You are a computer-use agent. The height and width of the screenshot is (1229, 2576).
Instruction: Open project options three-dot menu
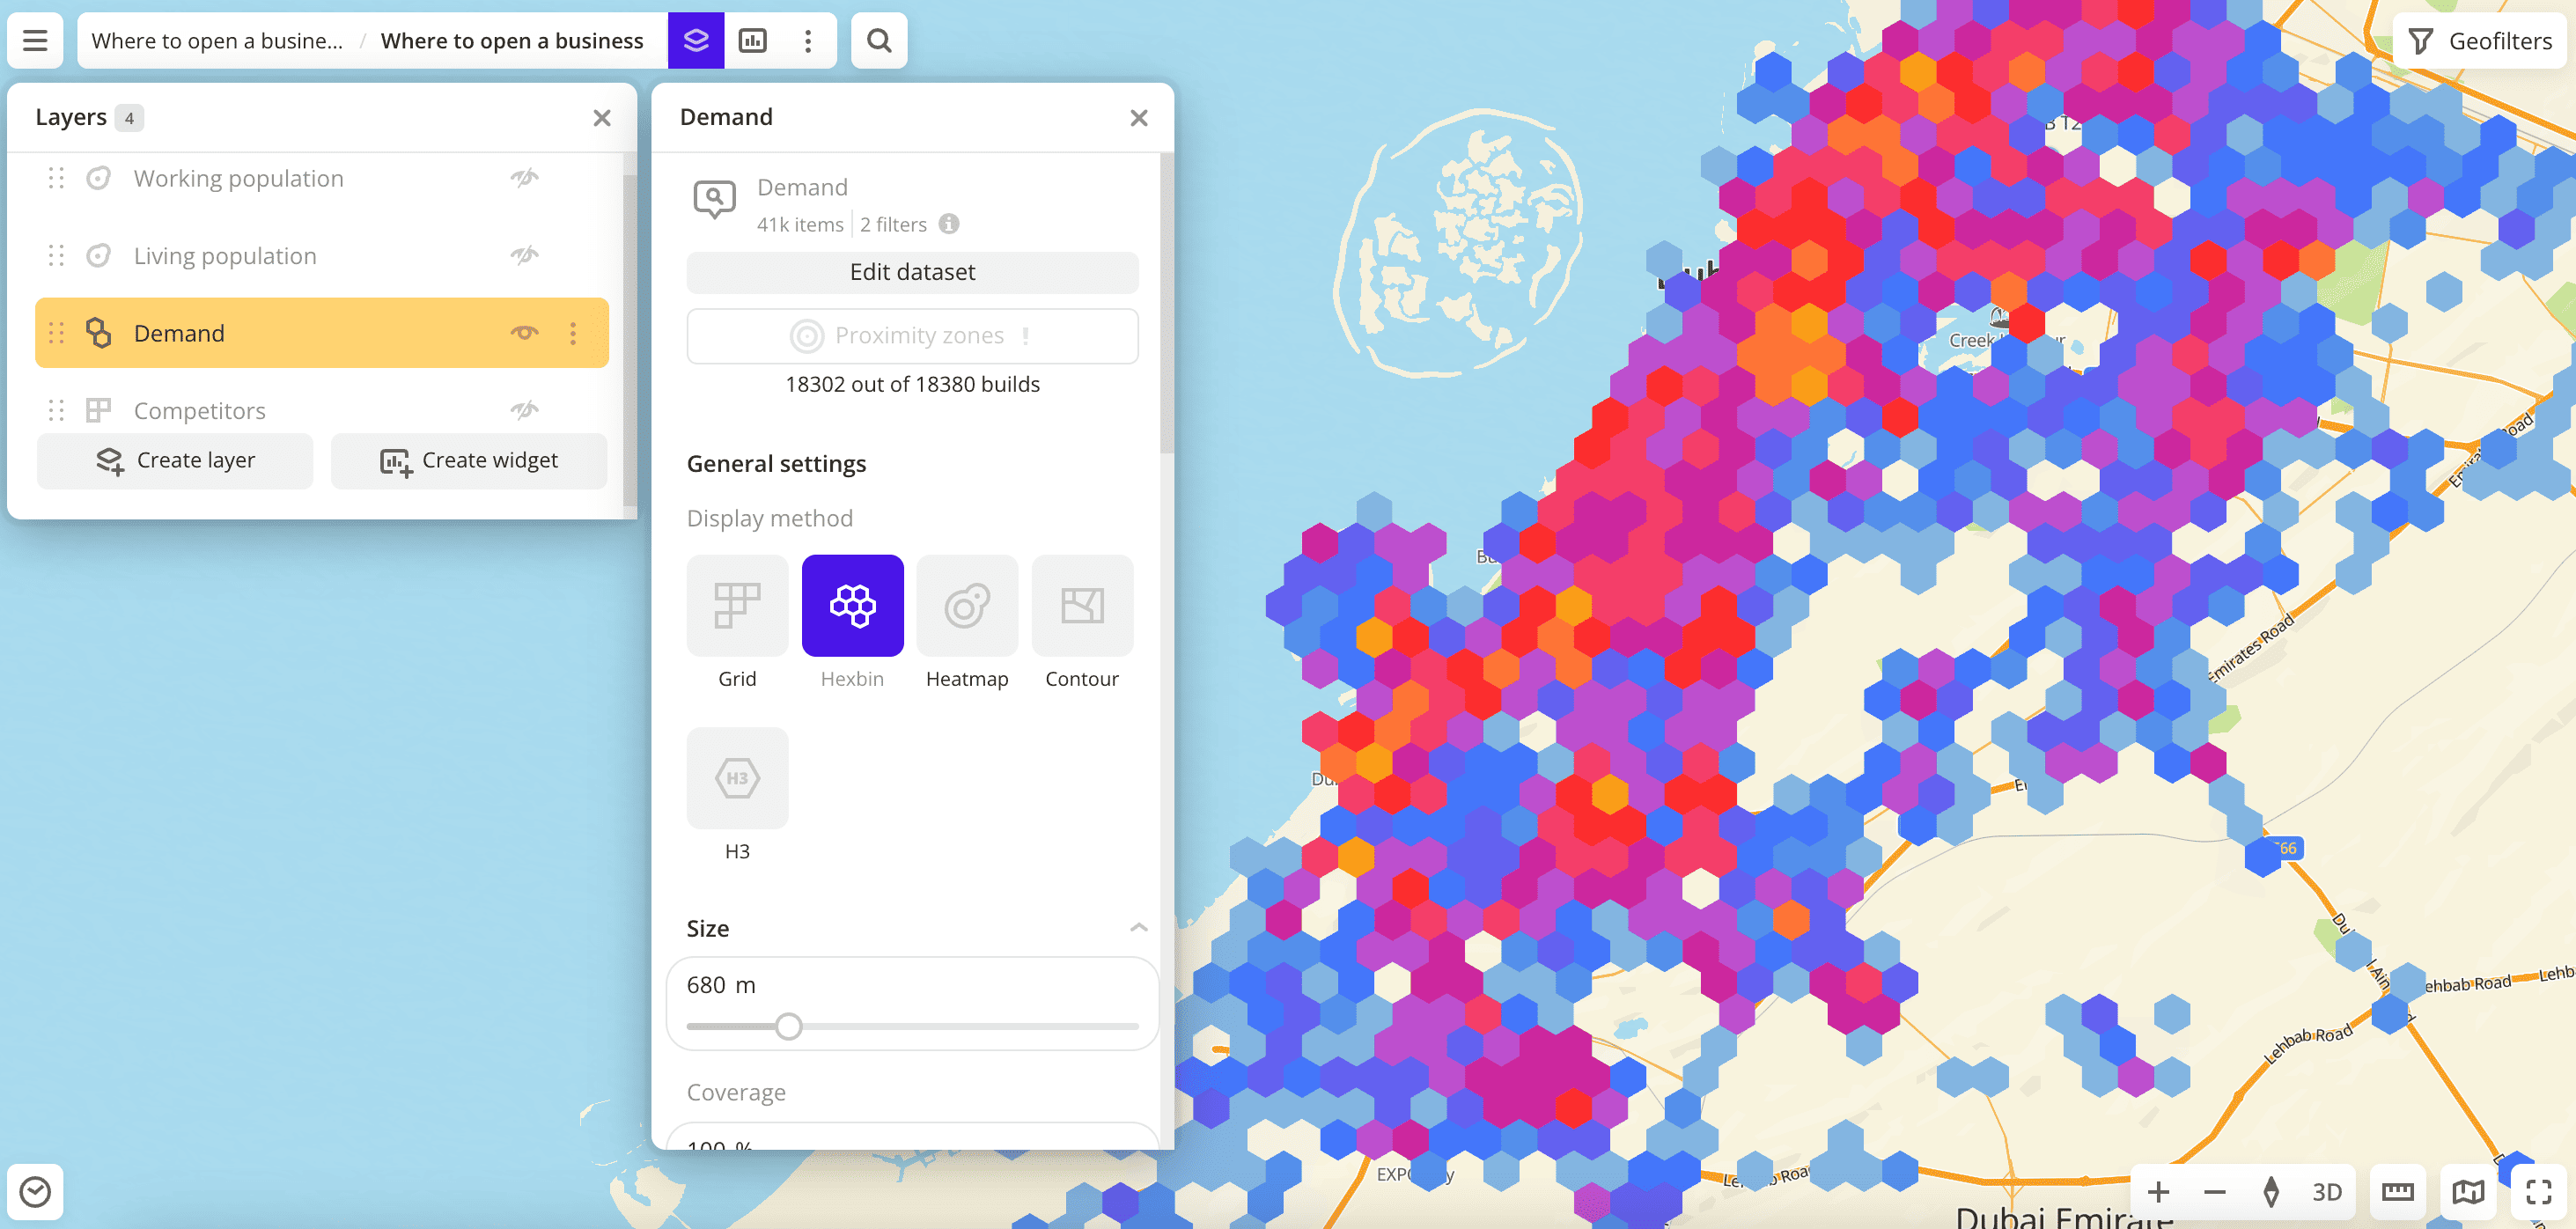808,41
